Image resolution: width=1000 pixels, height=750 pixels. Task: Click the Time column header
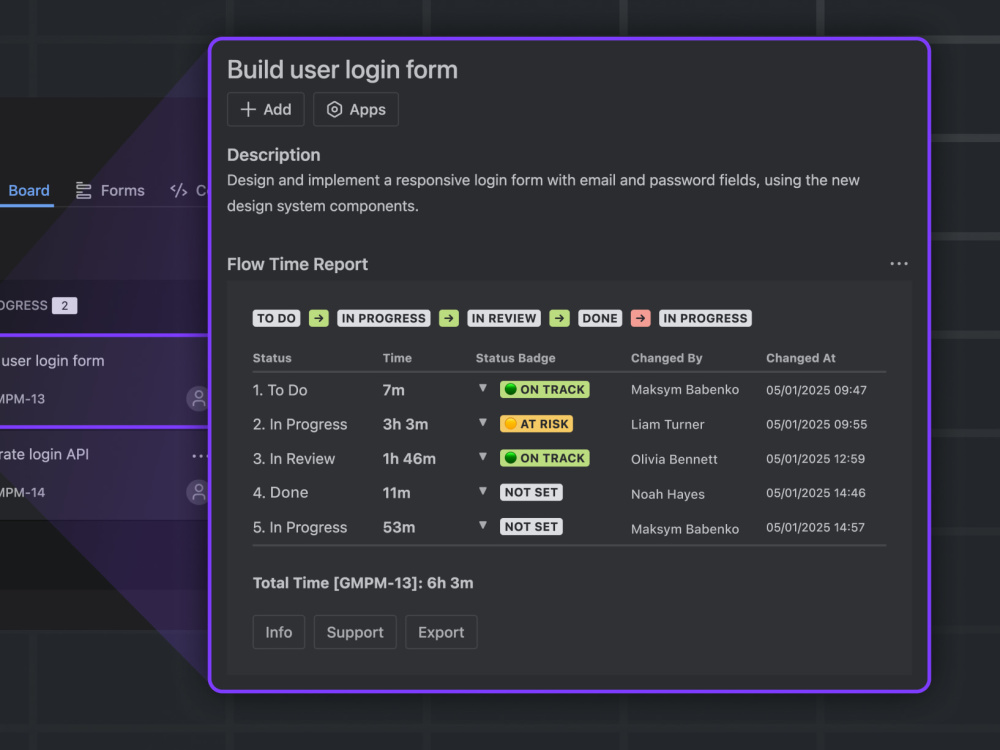pos(397,358)
